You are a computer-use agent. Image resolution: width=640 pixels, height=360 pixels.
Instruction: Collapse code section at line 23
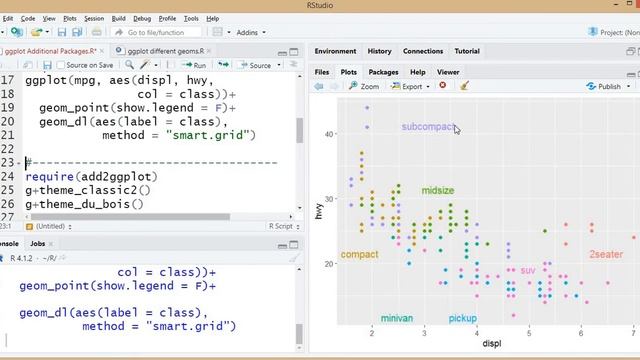19,163
